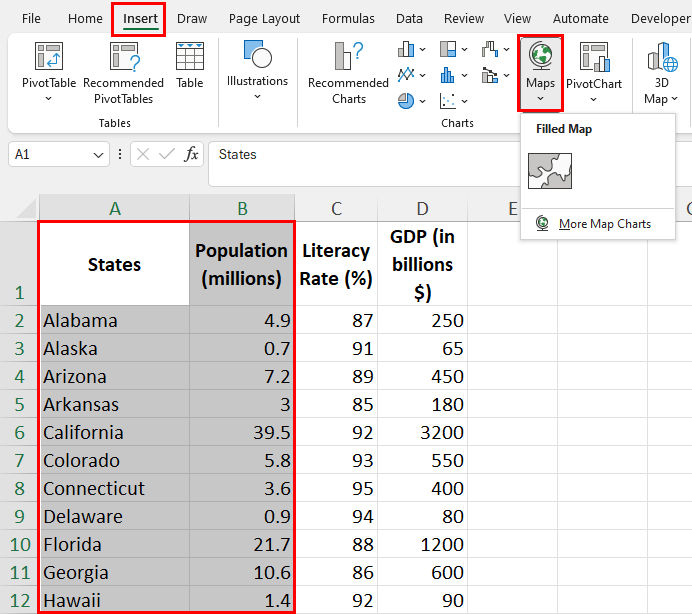Launch the 3D Map tool

(661, 73)
